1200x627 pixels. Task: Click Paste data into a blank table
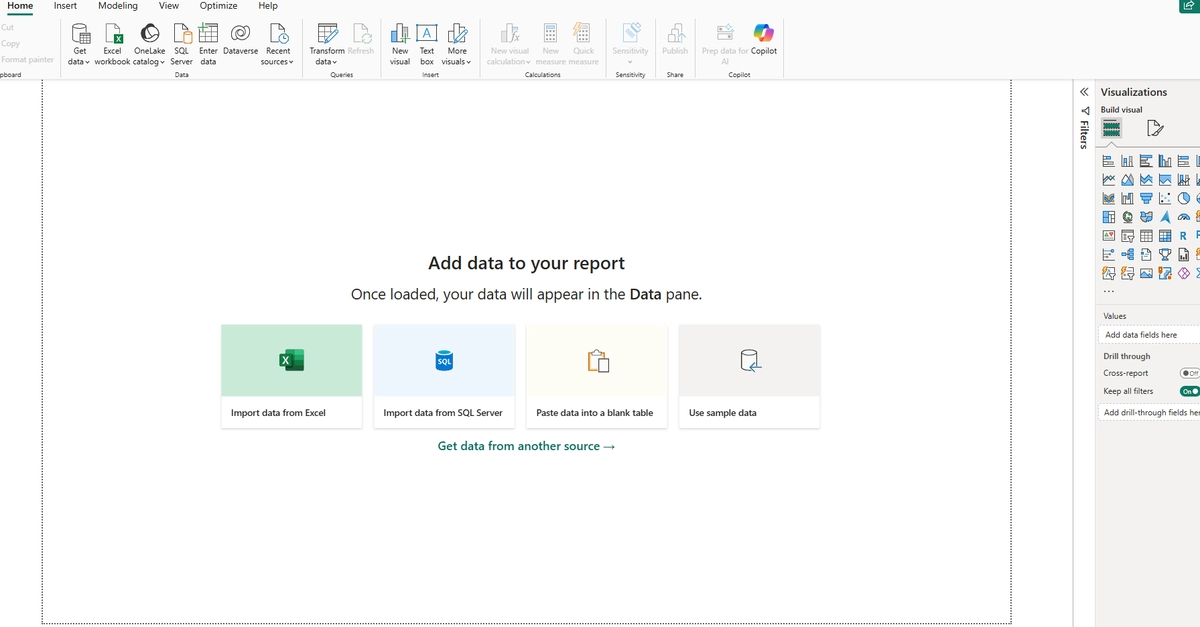pyautogui.click(x=597, y=376)
